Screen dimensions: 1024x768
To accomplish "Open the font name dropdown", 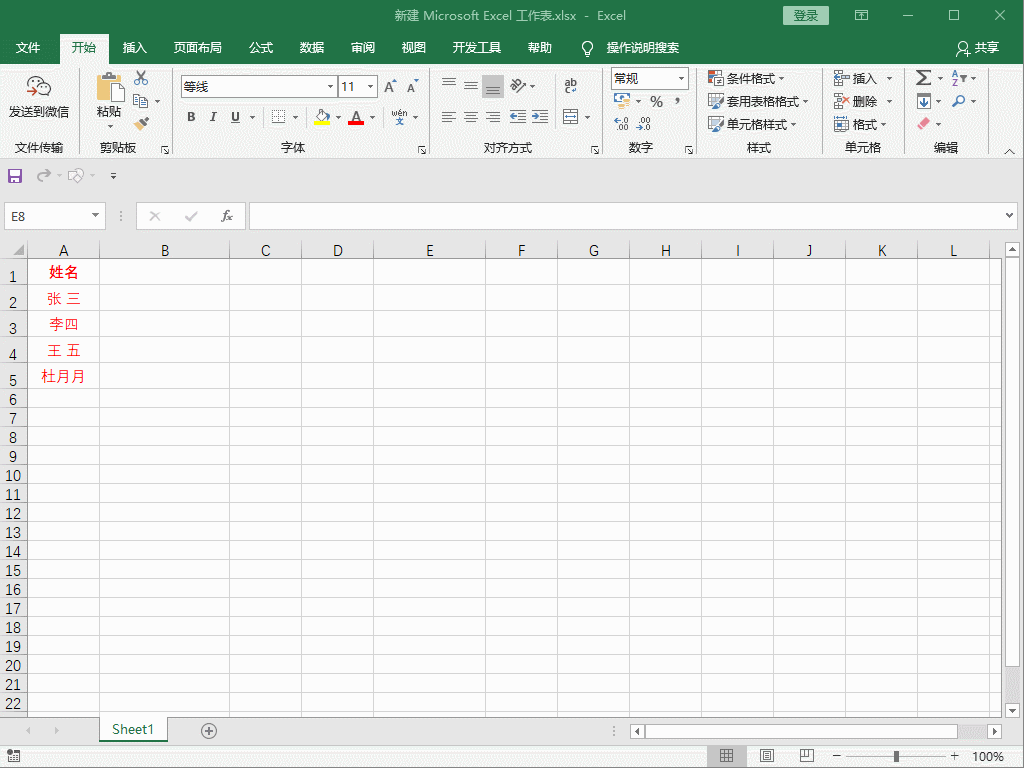I will pos(330,87).
